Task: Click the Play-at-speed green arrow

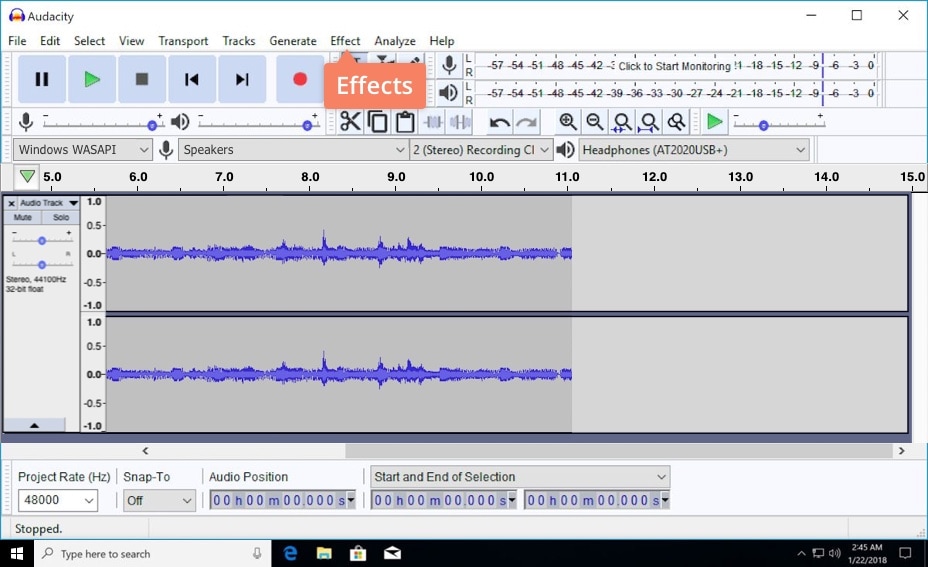Action: (714, 122)
